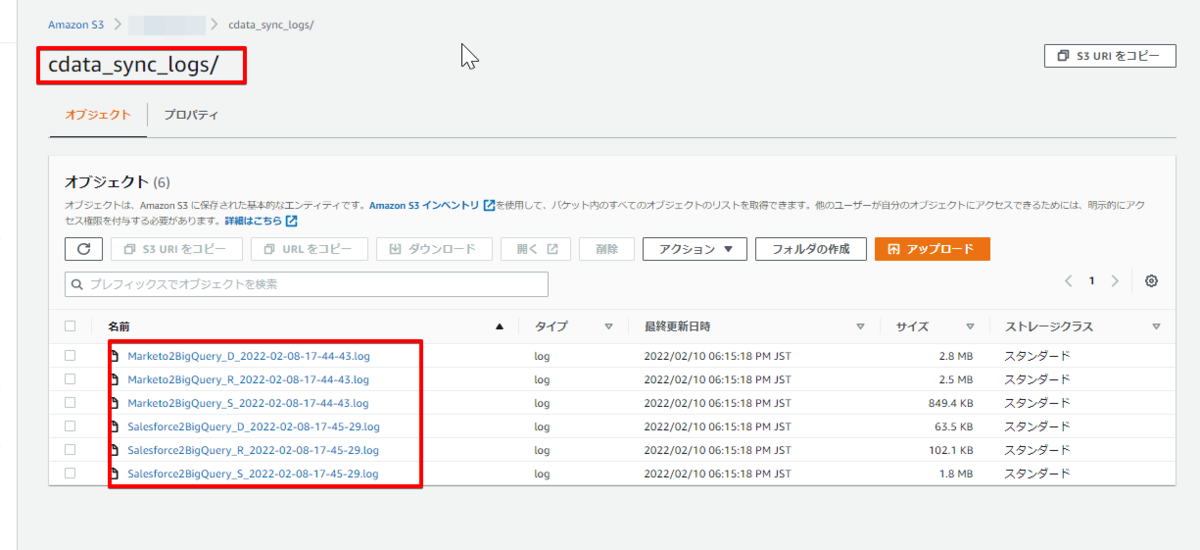Open the Amazon S3 インベントリ link
This screenshot has width=1200, height=550.
(x=424, y=205)
